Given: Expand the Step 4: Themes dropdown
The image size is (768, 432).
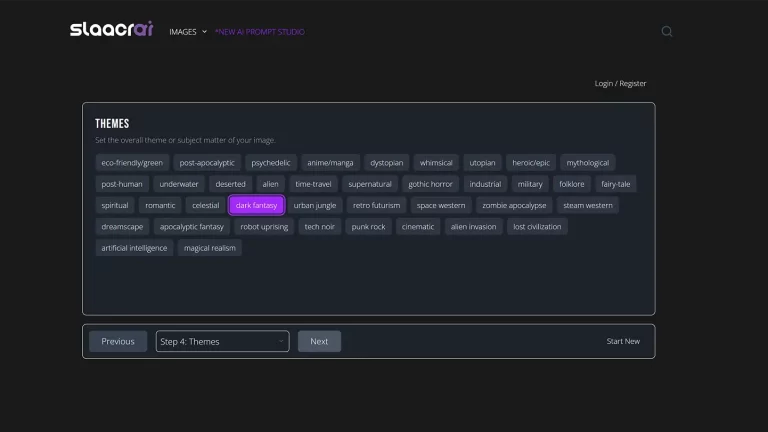Looking at the screenshot, I should click(222, 341).
